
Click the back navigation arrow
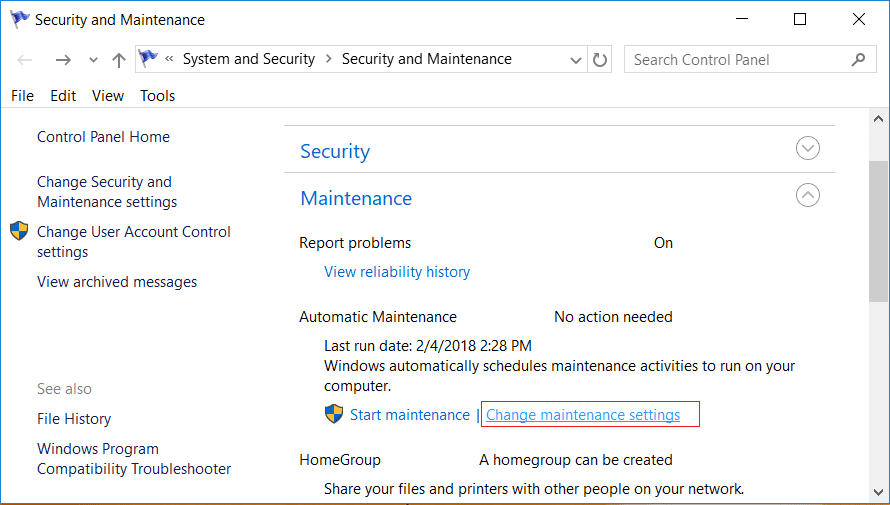[x=24, y=60]
